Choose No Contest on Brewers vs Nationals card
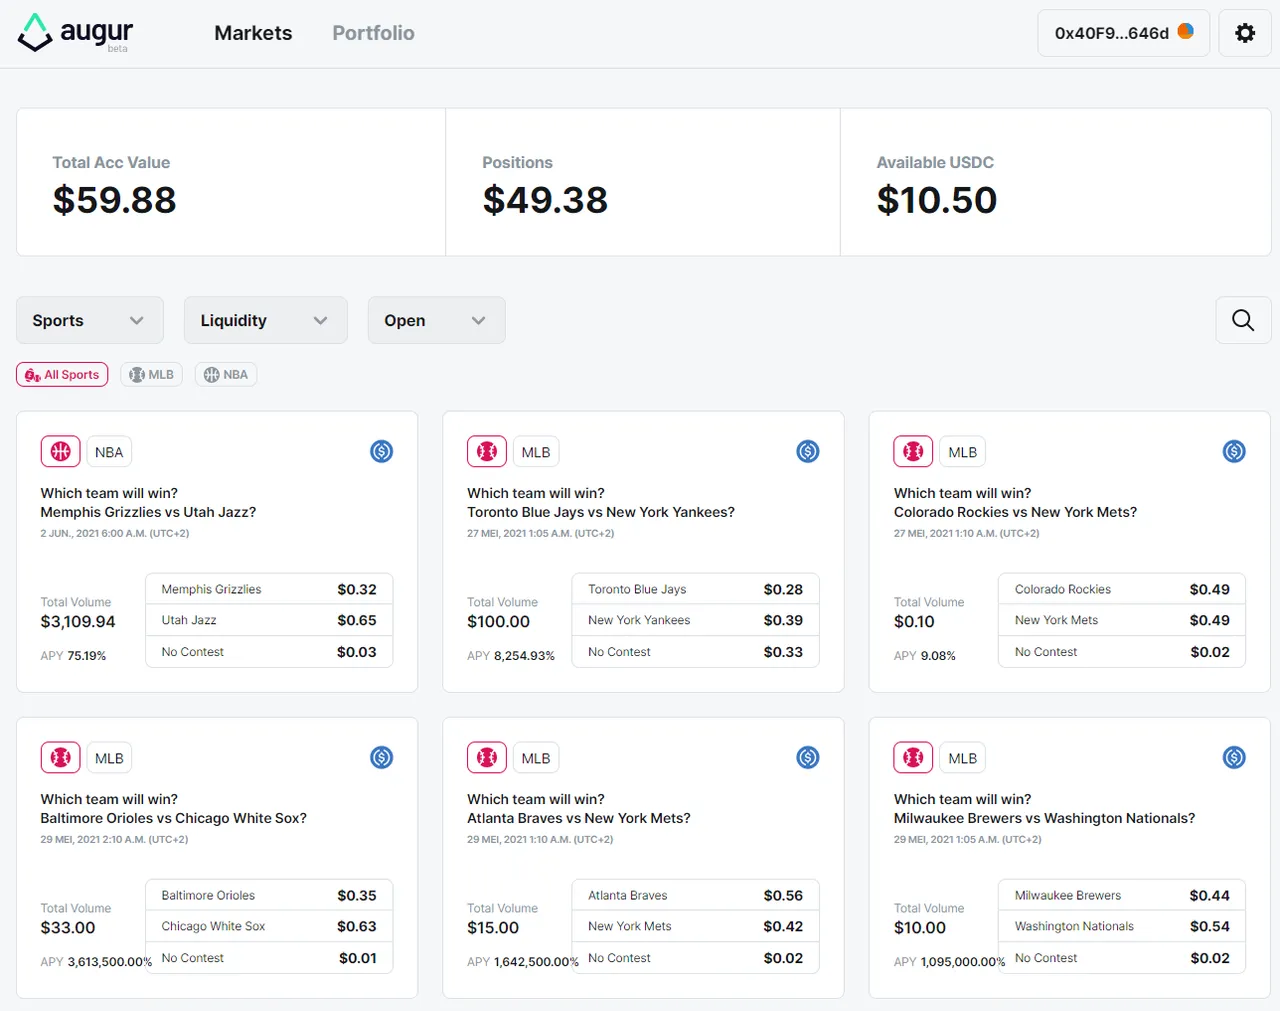Viewport: 1280px width, 1011px height. pos(1122,958)
